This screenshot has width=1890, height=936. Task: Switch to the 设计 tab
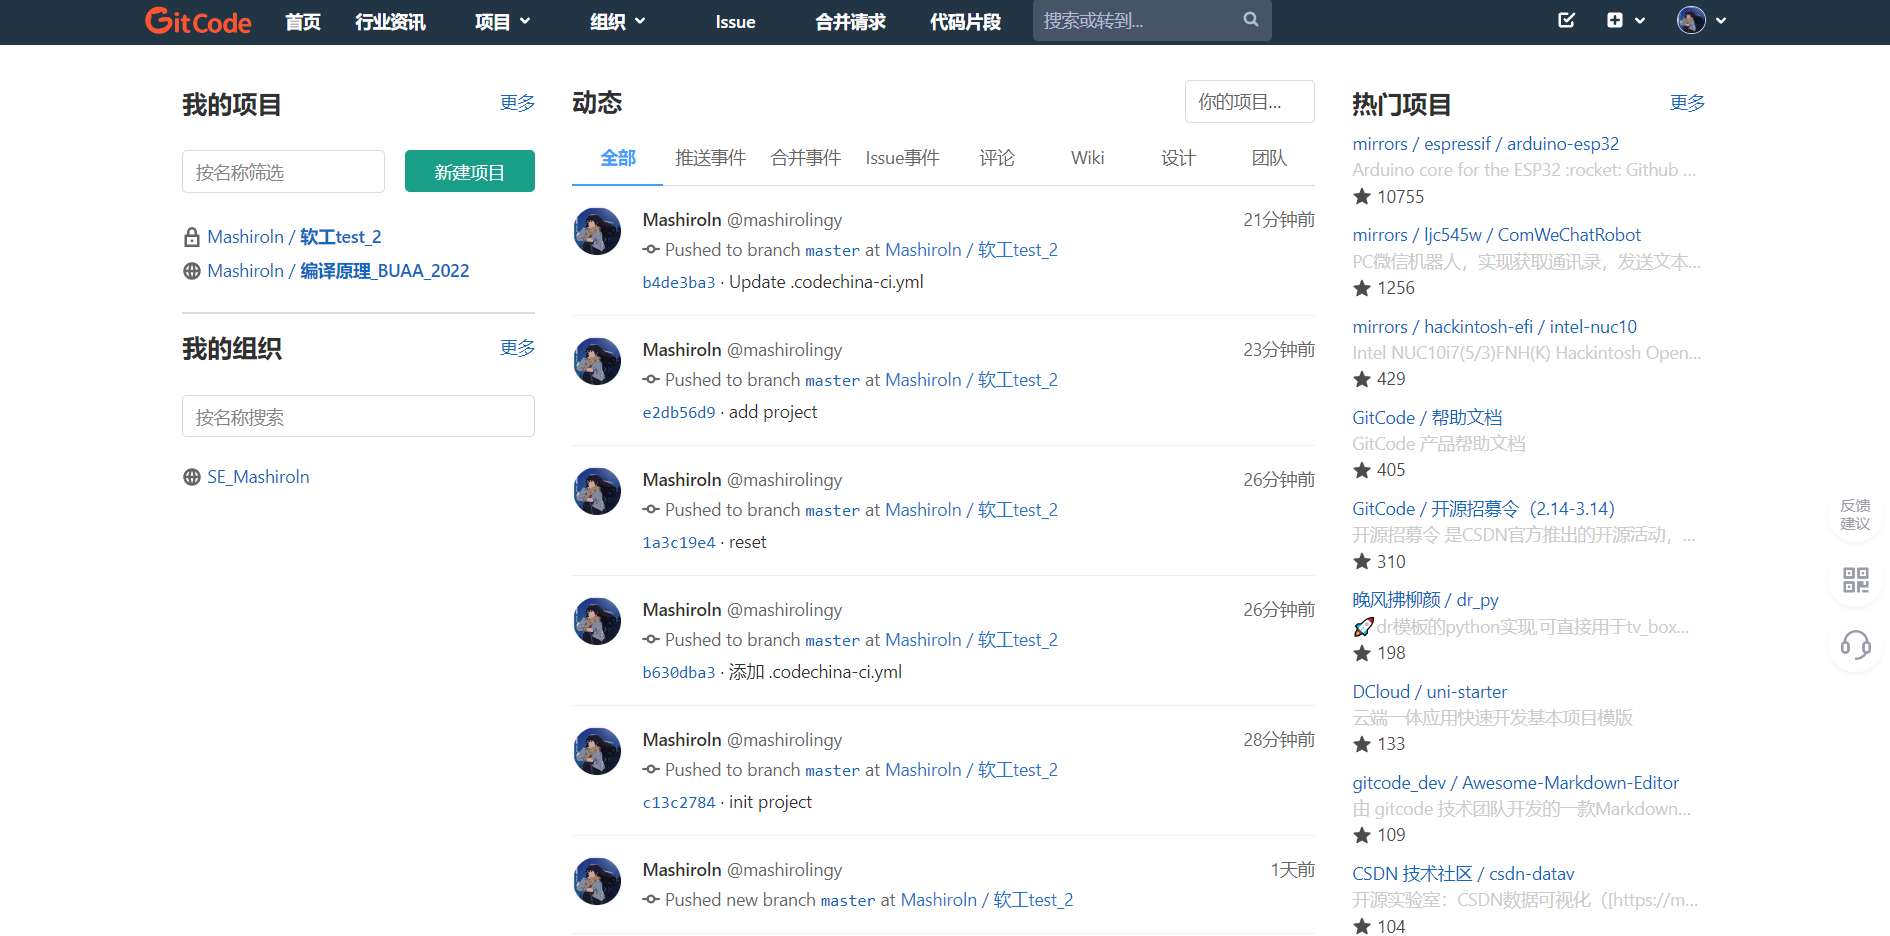point(1178,158)
